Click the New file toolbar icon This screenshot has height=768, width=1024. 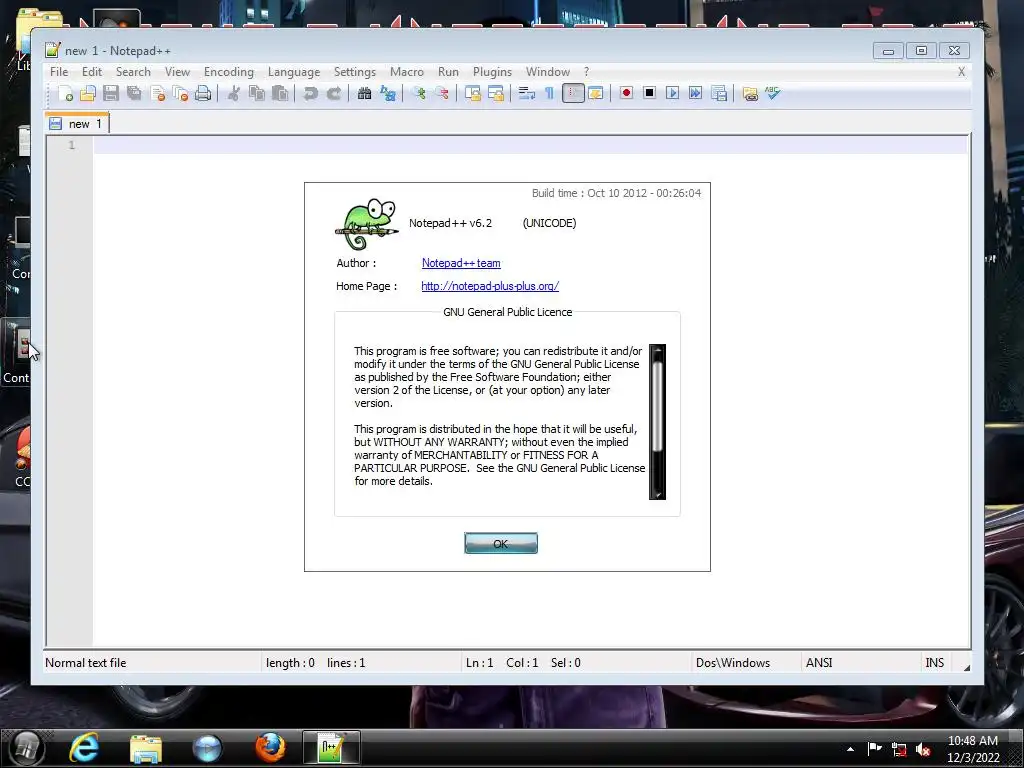click(65, 93)
